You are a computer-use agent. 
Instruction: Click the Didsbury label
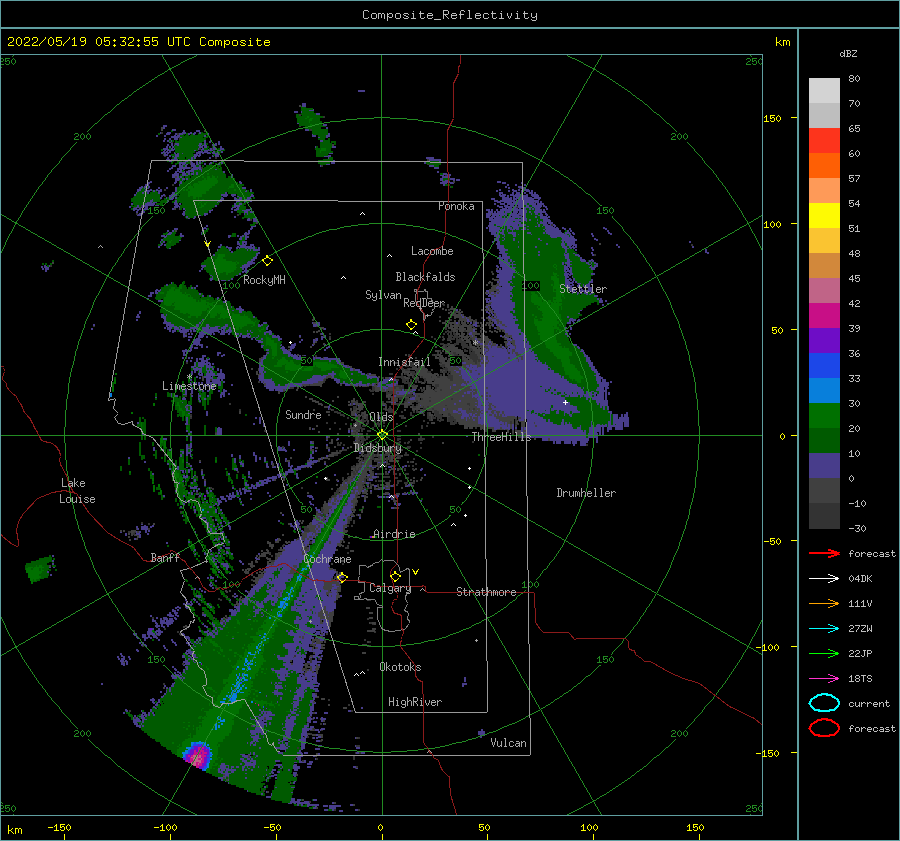(x=377, y=448)
